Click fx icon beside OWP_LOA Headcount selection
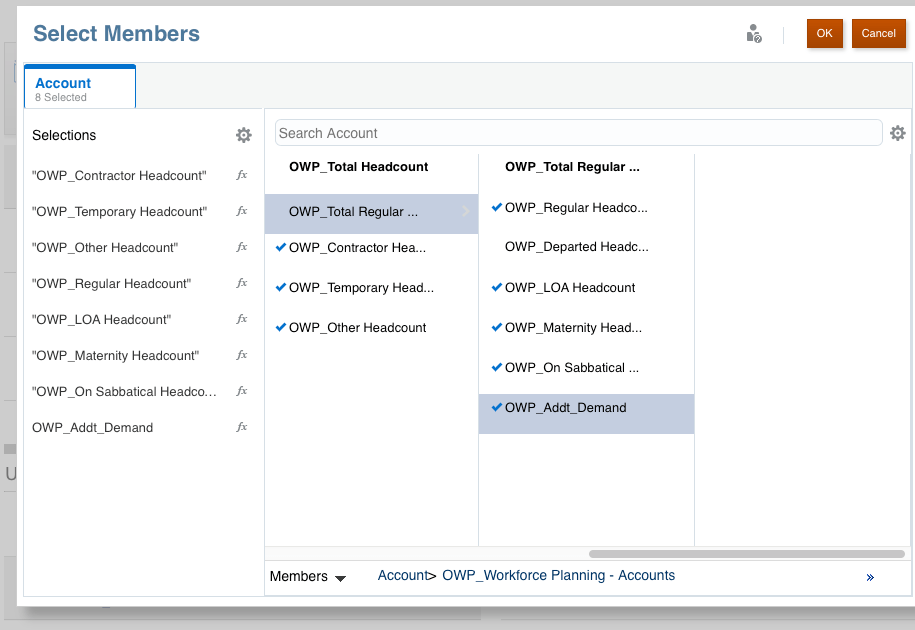The image size is (915, 630). (242, 319)
